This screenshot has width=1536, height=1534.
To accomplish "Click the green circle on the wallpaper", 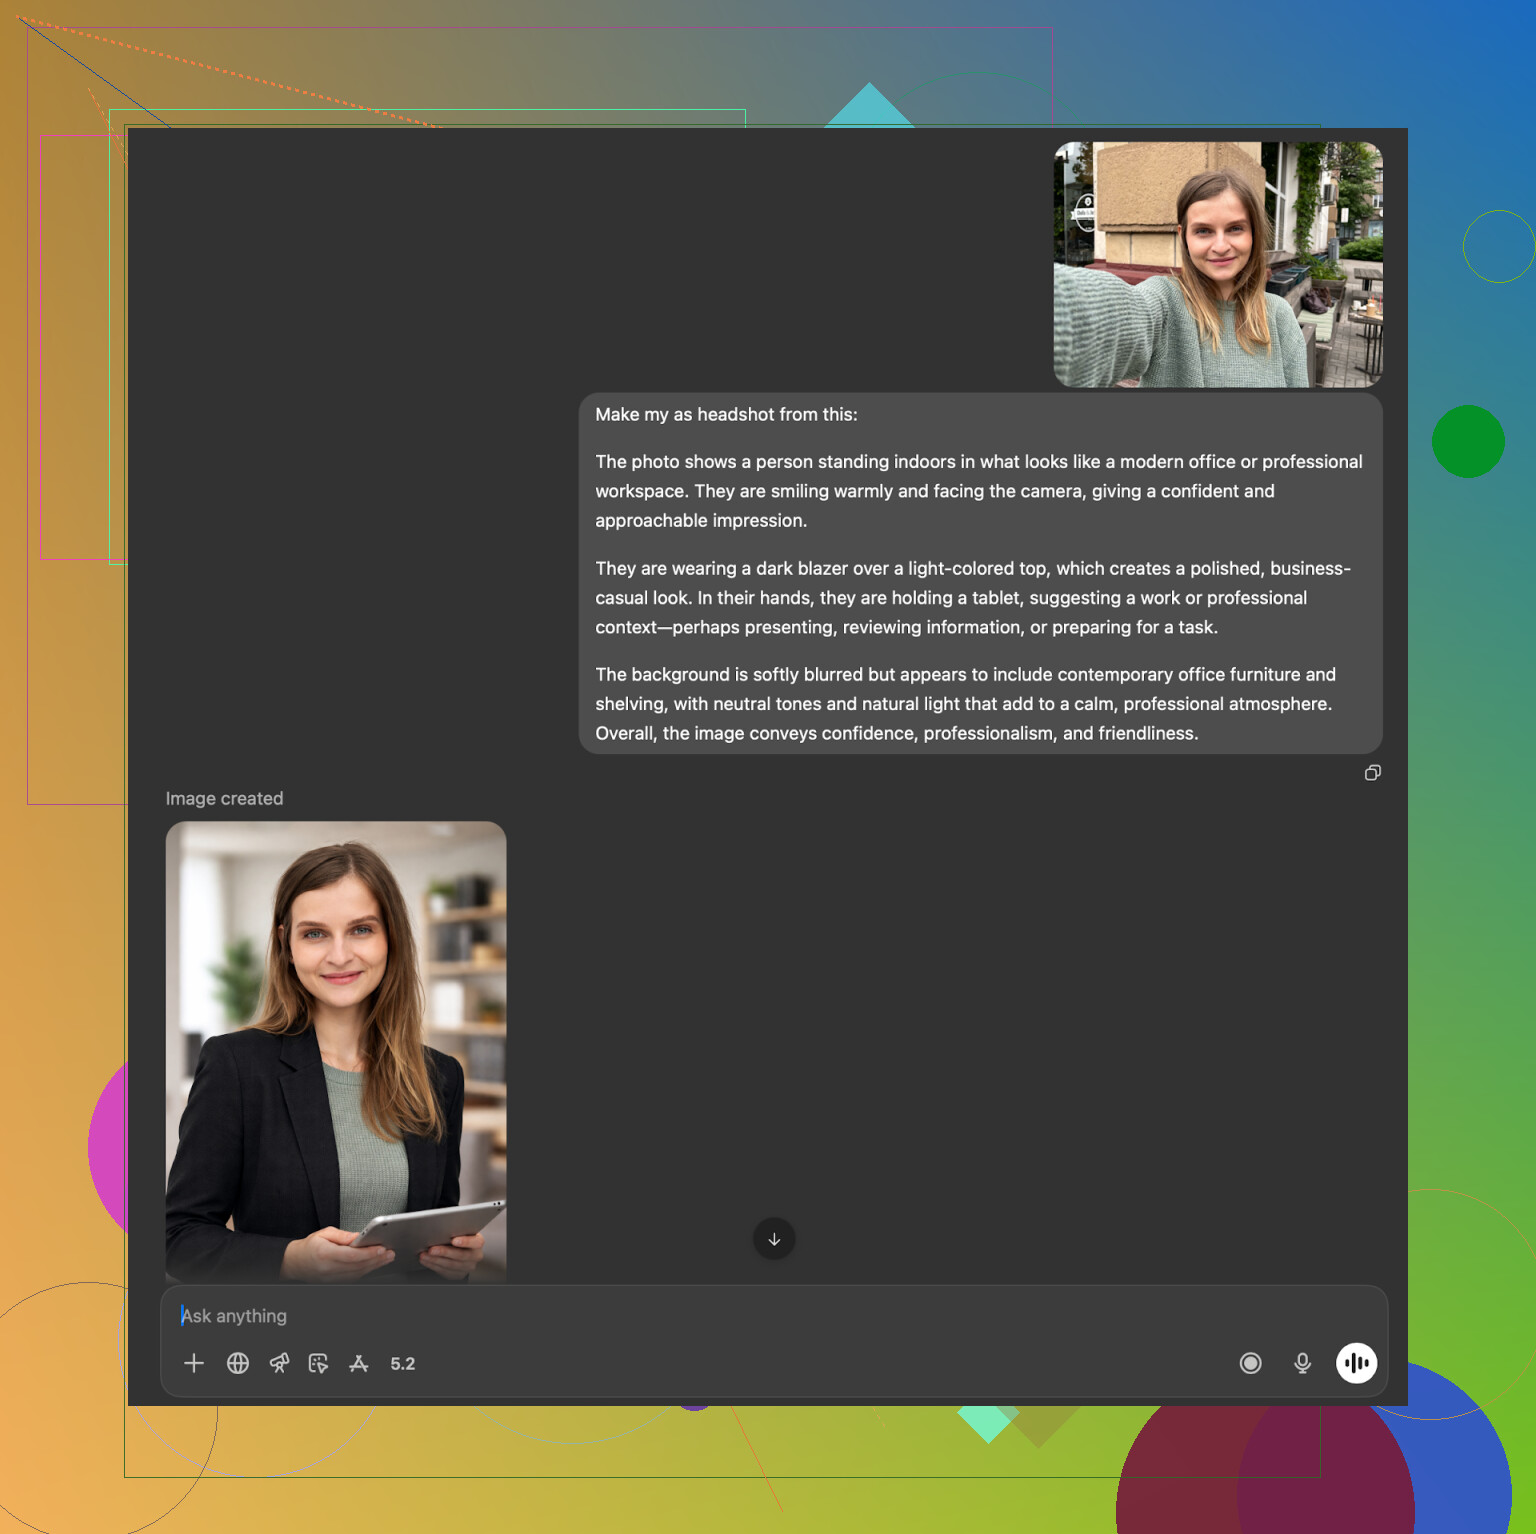I will coord(1468,441).
